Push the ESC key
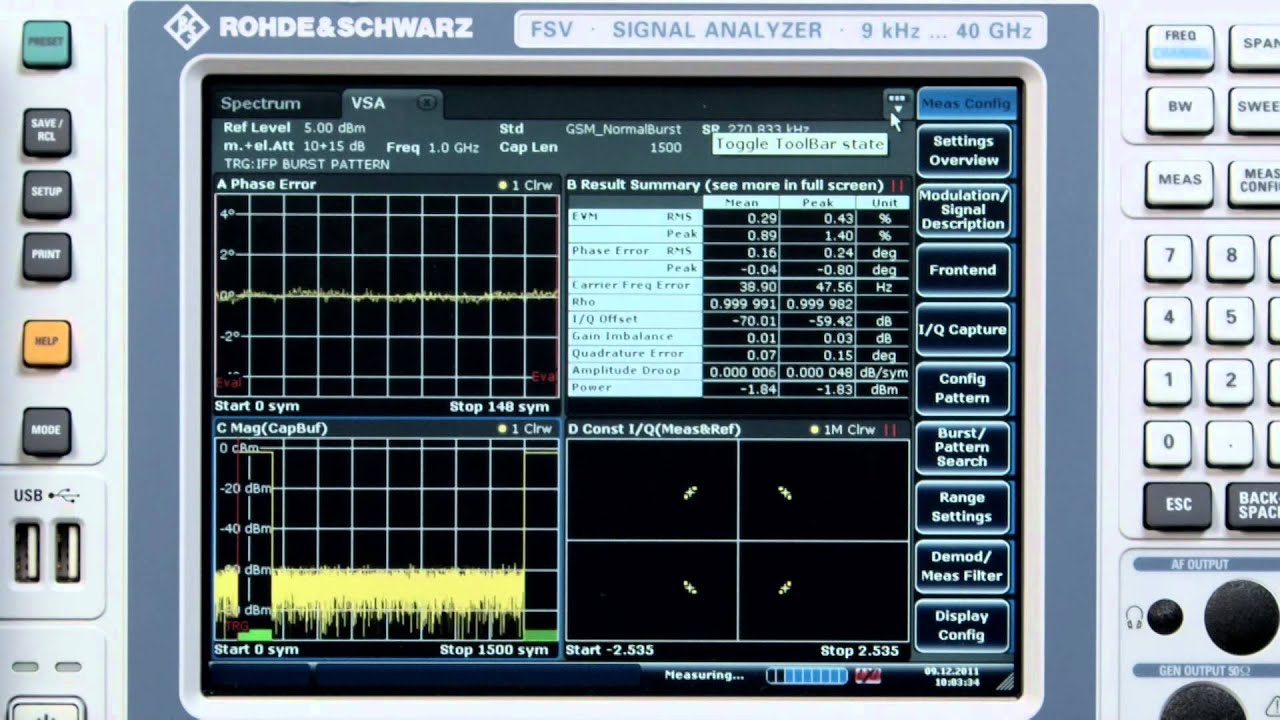1280x720 pixels. click(1178, 504)
